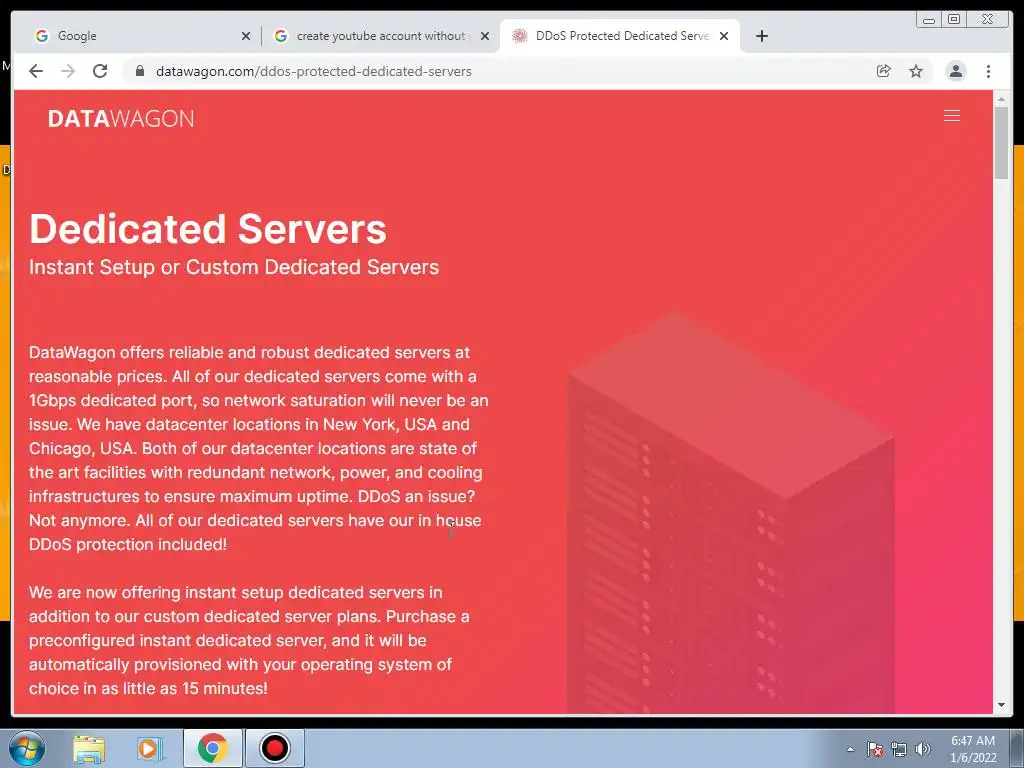Close the create youtube account tab
Image resolution: width=1024 pixels, height=768 pixels.
pos(485,36)
